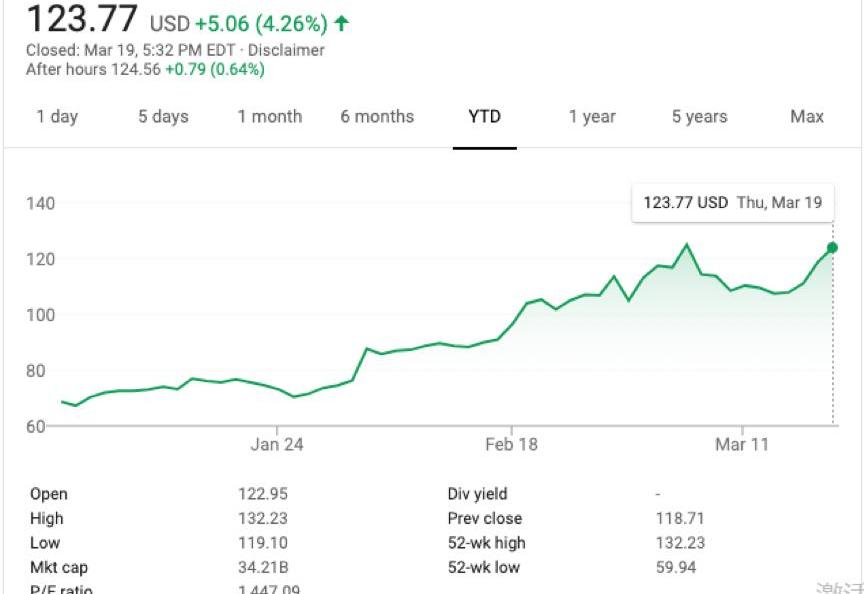Open the Disclaimer link
Image resolution: width=864 pixels, height=594 pixels.
pos(286,50)
